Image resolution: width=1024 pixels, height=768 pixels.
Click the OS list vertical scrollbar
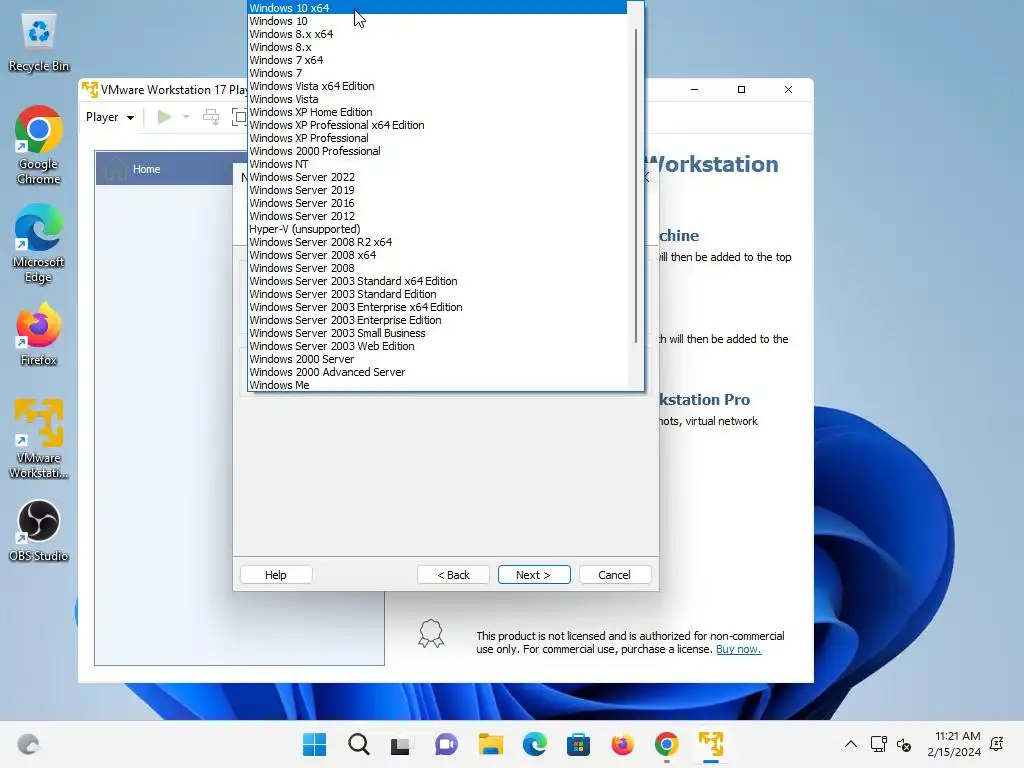635,186
